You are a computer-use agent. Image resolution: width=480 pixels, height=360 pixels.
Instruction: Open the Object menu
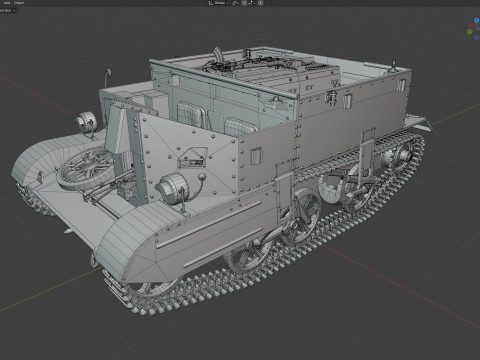(x=19, y=3)
